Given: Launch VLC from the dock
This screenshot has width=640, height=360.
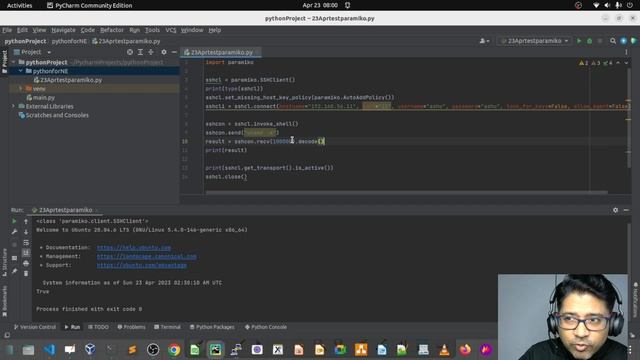Looking at the screenshot, I should pos(444,350).
